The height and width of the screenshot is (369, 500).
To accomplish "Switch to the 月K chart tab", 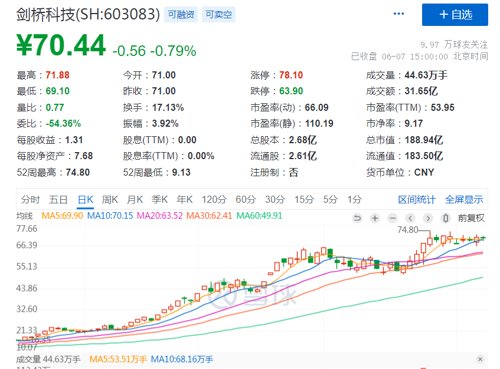I will (135, 200).
